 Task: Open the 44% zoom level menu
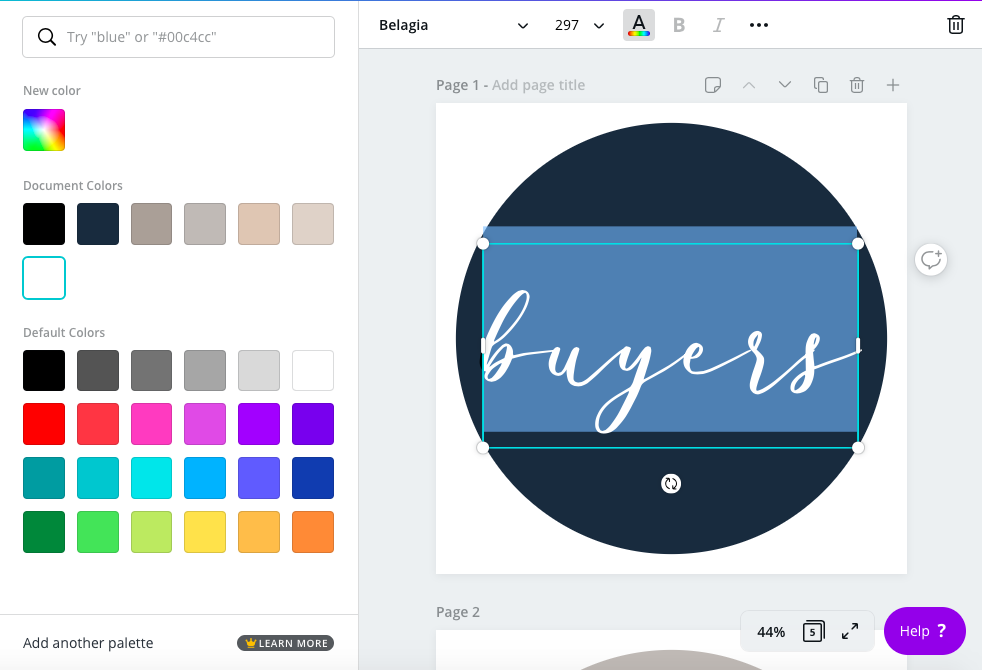click(770, 632)
